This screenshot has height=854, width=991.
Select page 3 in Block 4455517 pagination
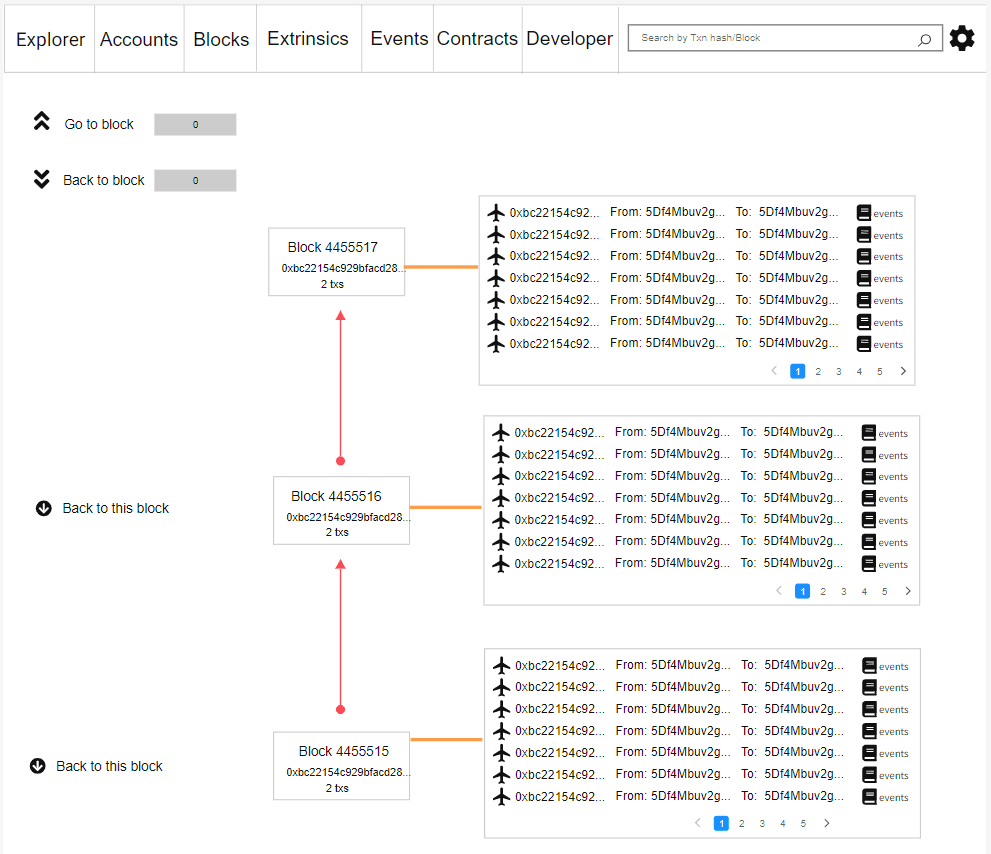(x=838, y=371)
